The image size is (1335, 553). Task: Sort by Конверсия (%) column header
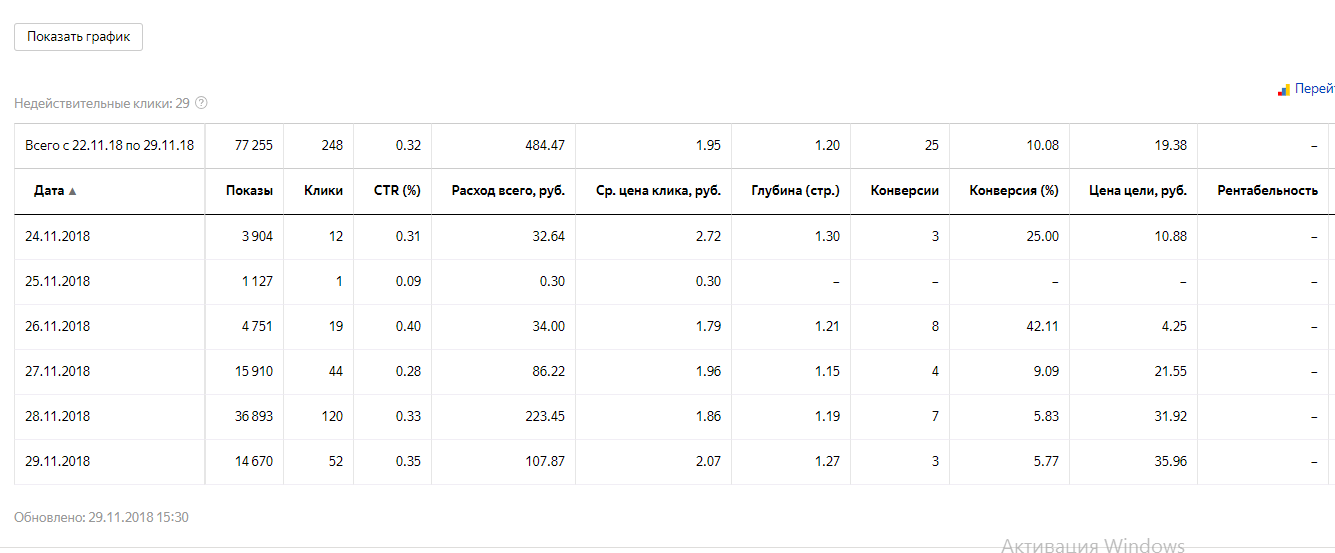[x=1013, y=191]
